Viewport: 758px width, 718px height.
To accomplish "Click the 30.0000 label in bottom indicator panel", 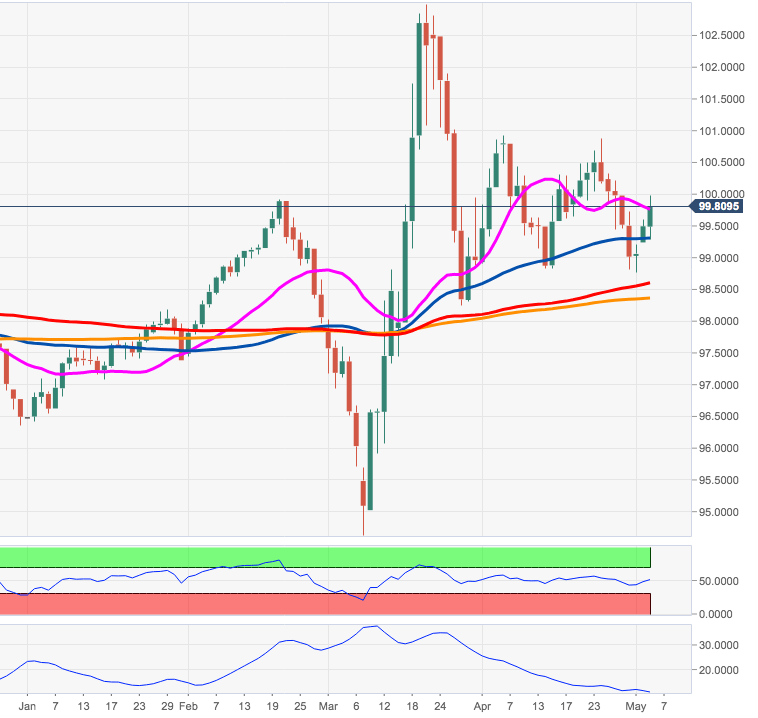I will click(x=718, y=645).
